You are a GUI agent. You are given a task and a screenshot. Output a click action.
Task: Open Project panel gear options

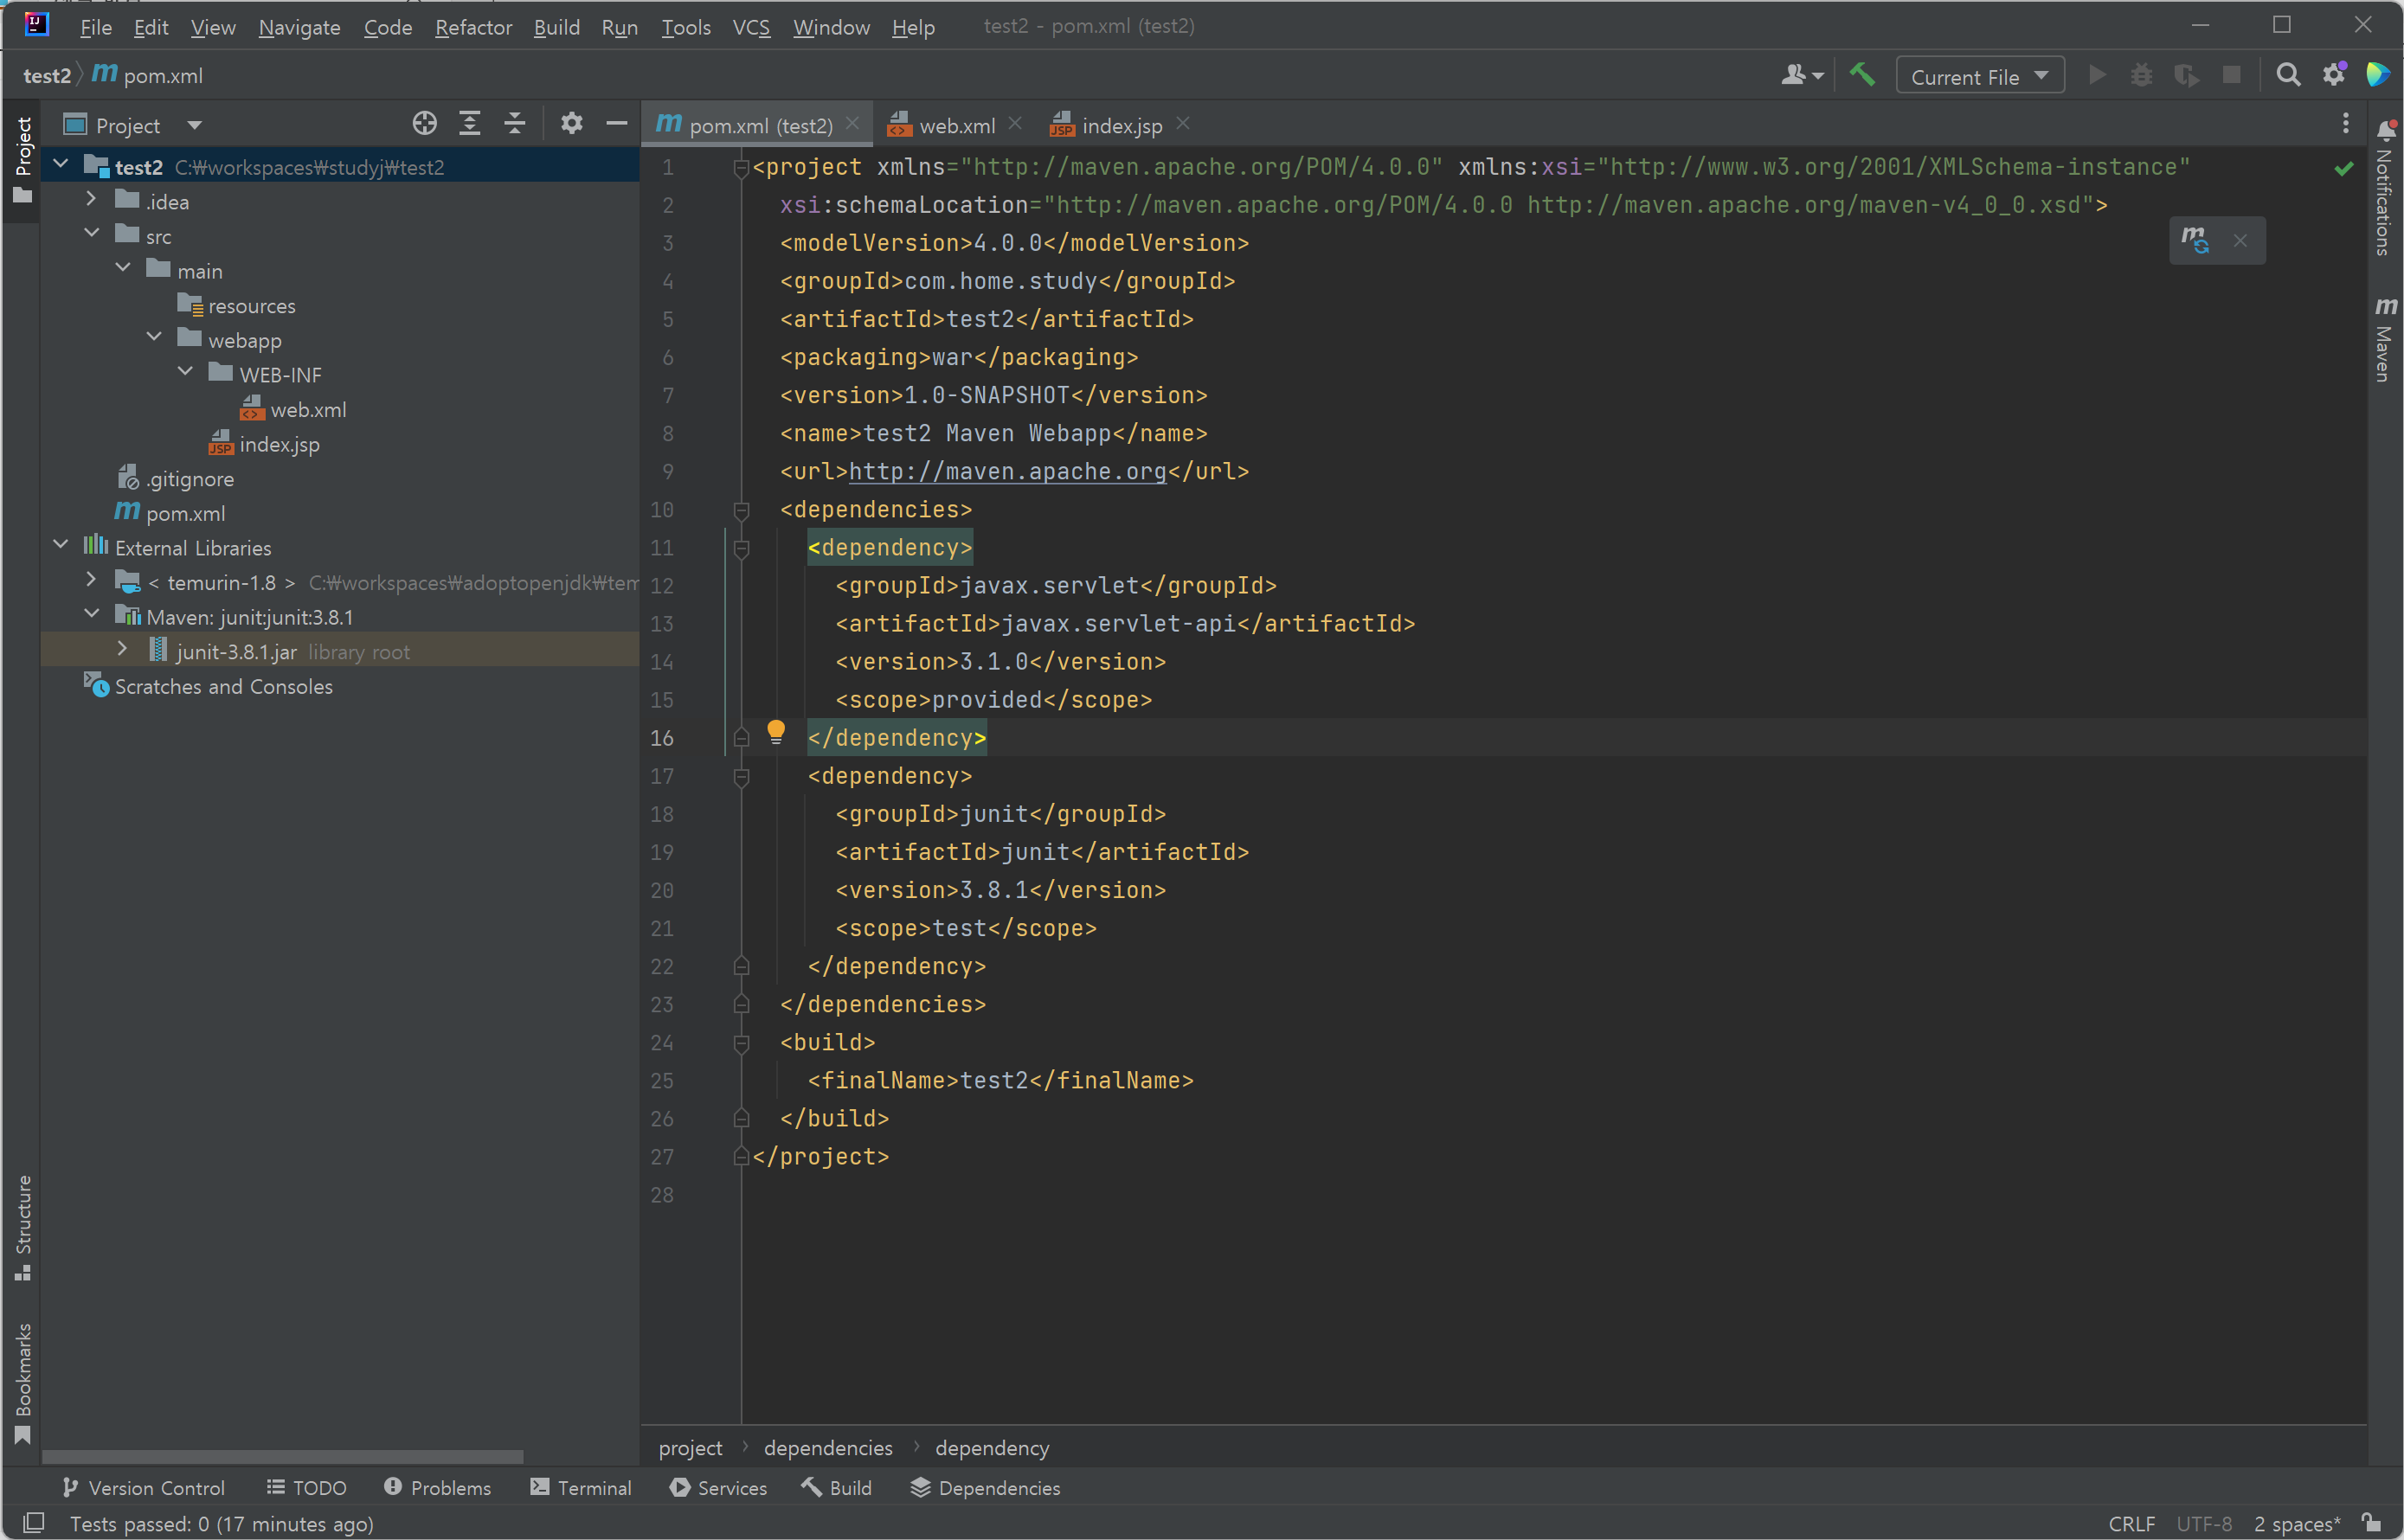tap(571, 124)
